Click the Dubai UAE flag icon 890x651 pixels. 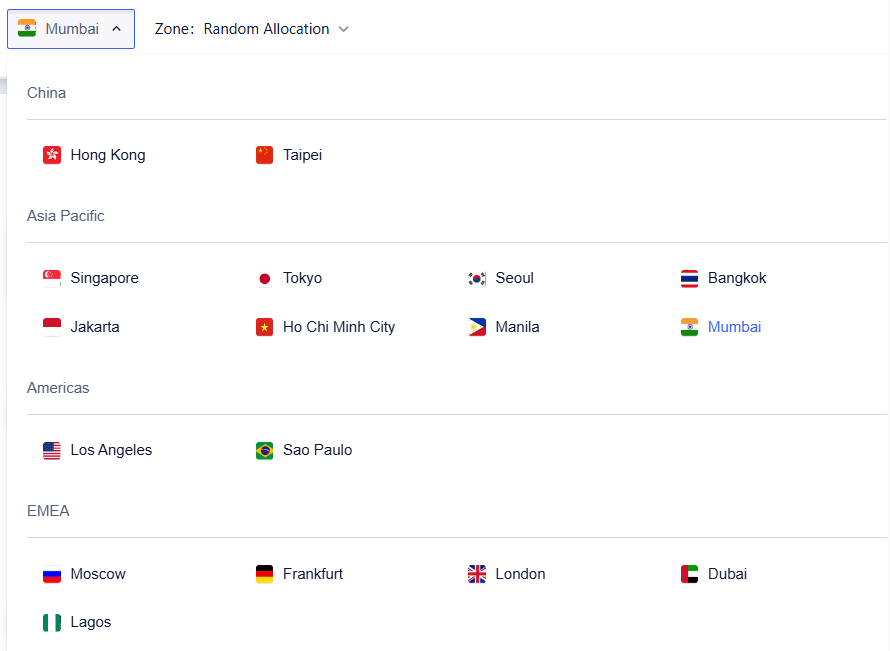point(689,574)
